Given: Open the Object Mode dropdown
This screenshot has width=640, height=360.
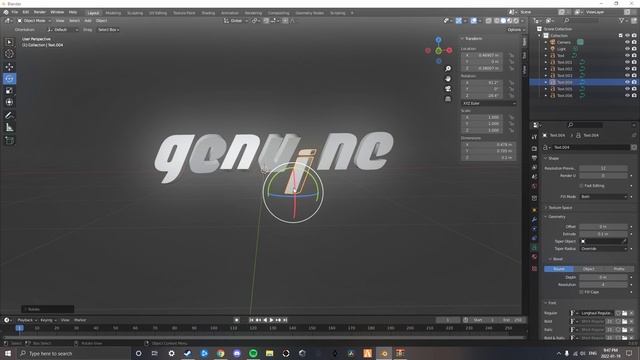Looking at the screenshot, I should [x=34, y=20].
